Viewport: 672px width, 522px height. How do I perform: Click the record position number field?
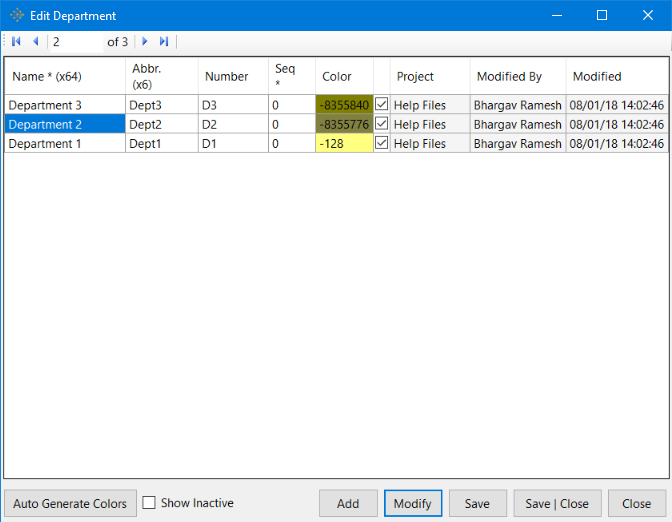point(77,42)
